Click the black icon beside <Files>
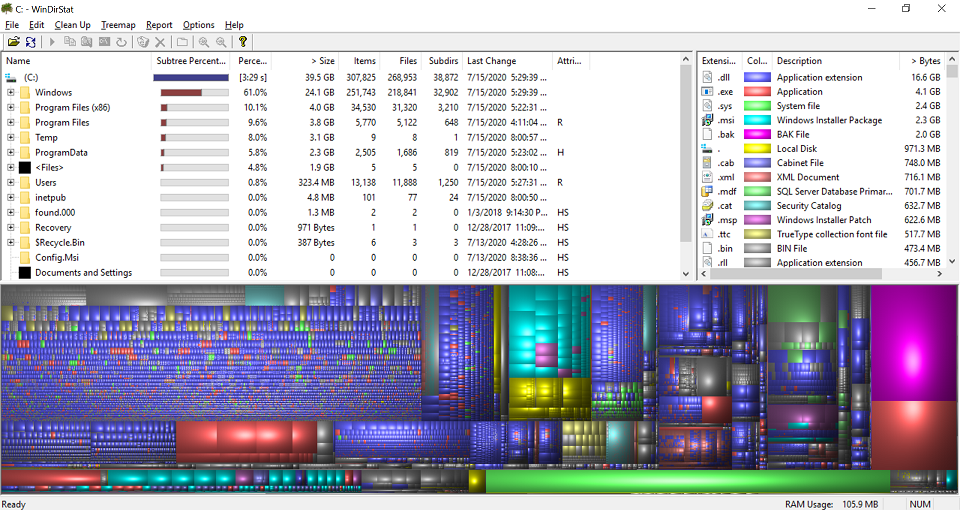The image size is (960, 510). point(24,168)
